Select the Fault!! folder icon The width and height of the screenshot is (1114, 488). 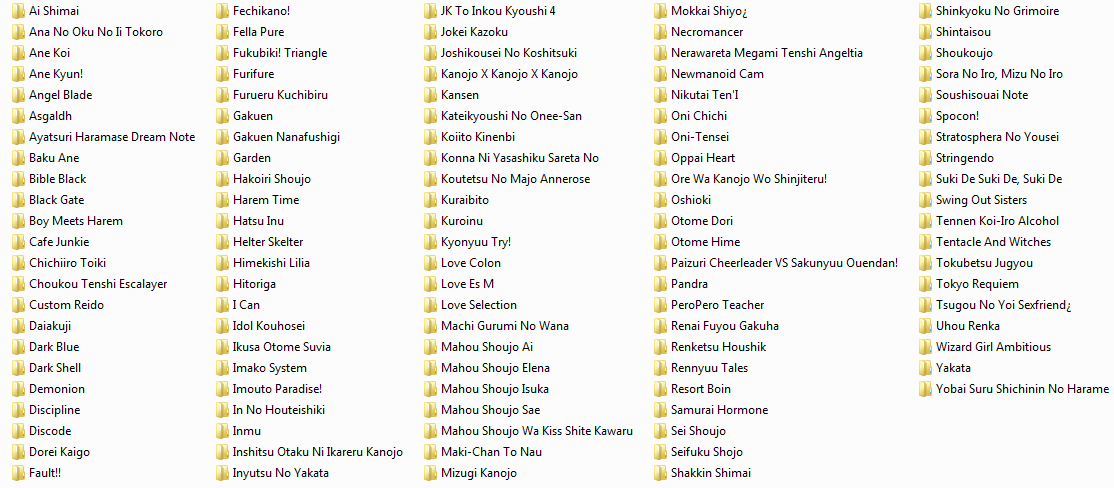(x=18, y=472)
